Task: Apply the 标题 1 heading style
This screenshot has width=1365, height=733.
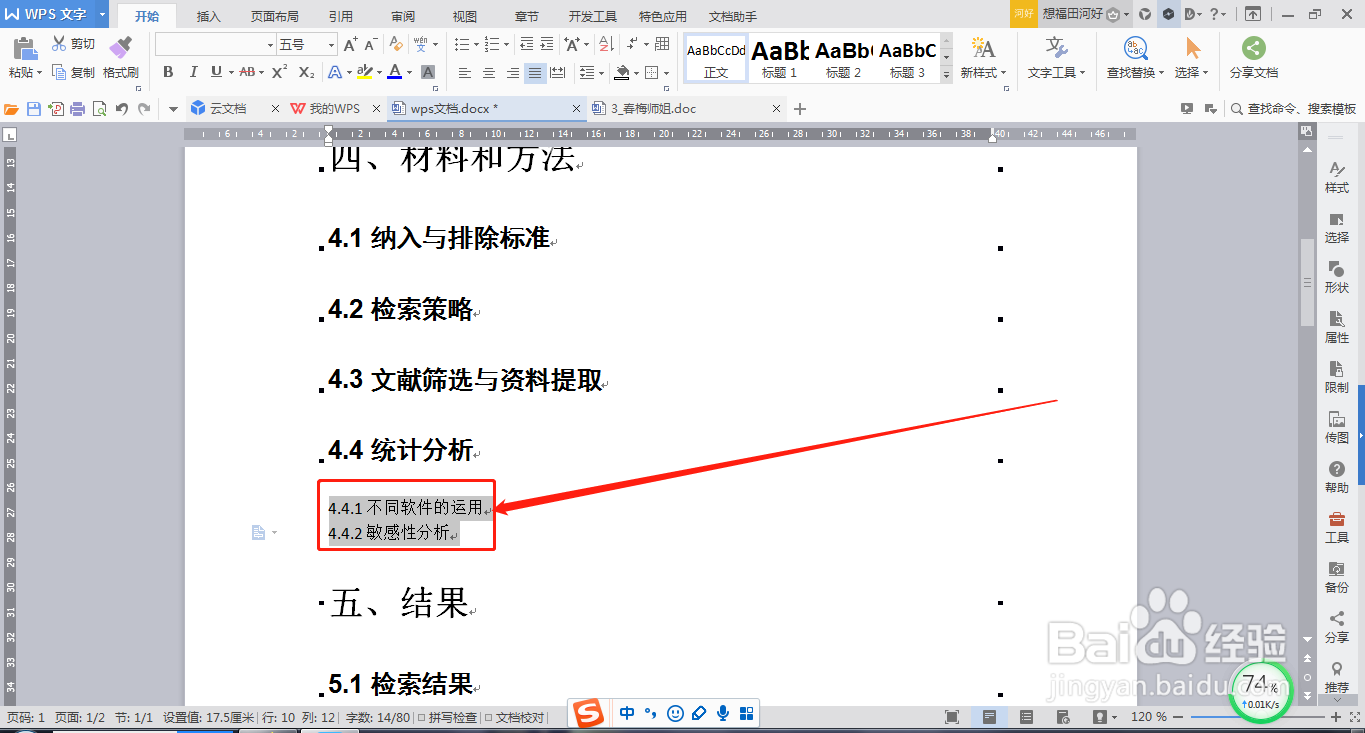Action: 780,58
